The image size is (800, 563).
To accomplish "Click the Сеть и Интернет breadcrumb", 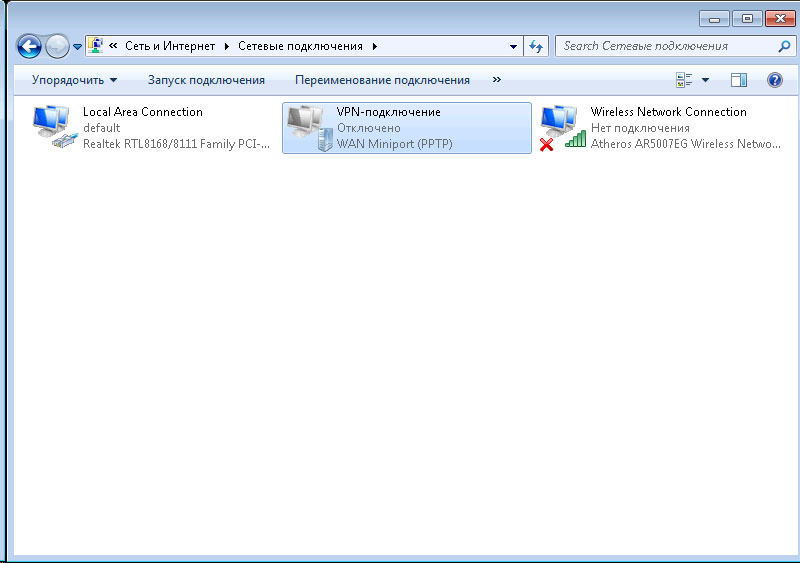I will coord(170,46).
